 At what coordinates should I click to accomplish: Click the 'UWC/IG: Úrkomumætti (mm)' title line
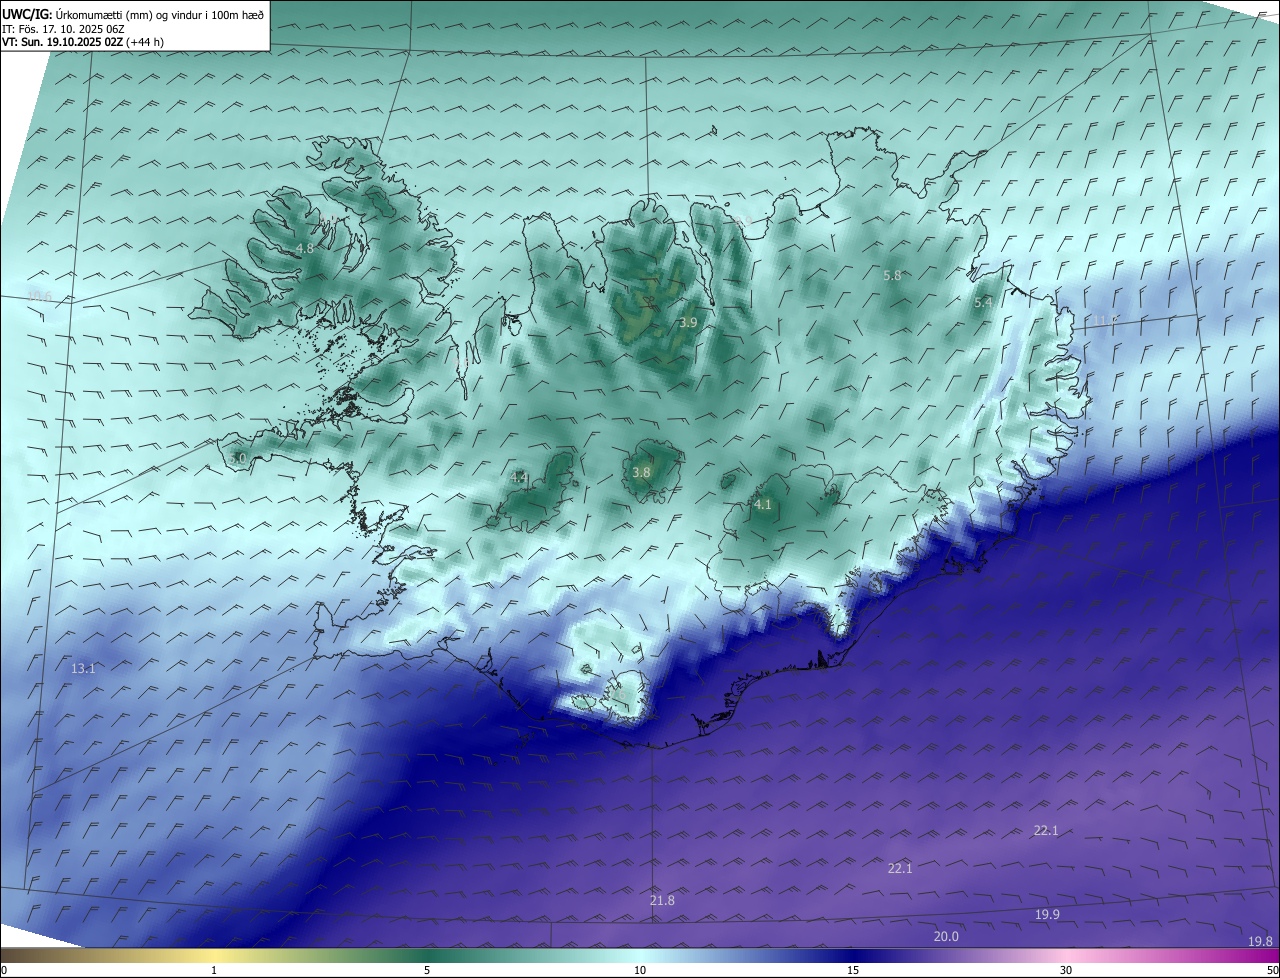tap(133, 14)
